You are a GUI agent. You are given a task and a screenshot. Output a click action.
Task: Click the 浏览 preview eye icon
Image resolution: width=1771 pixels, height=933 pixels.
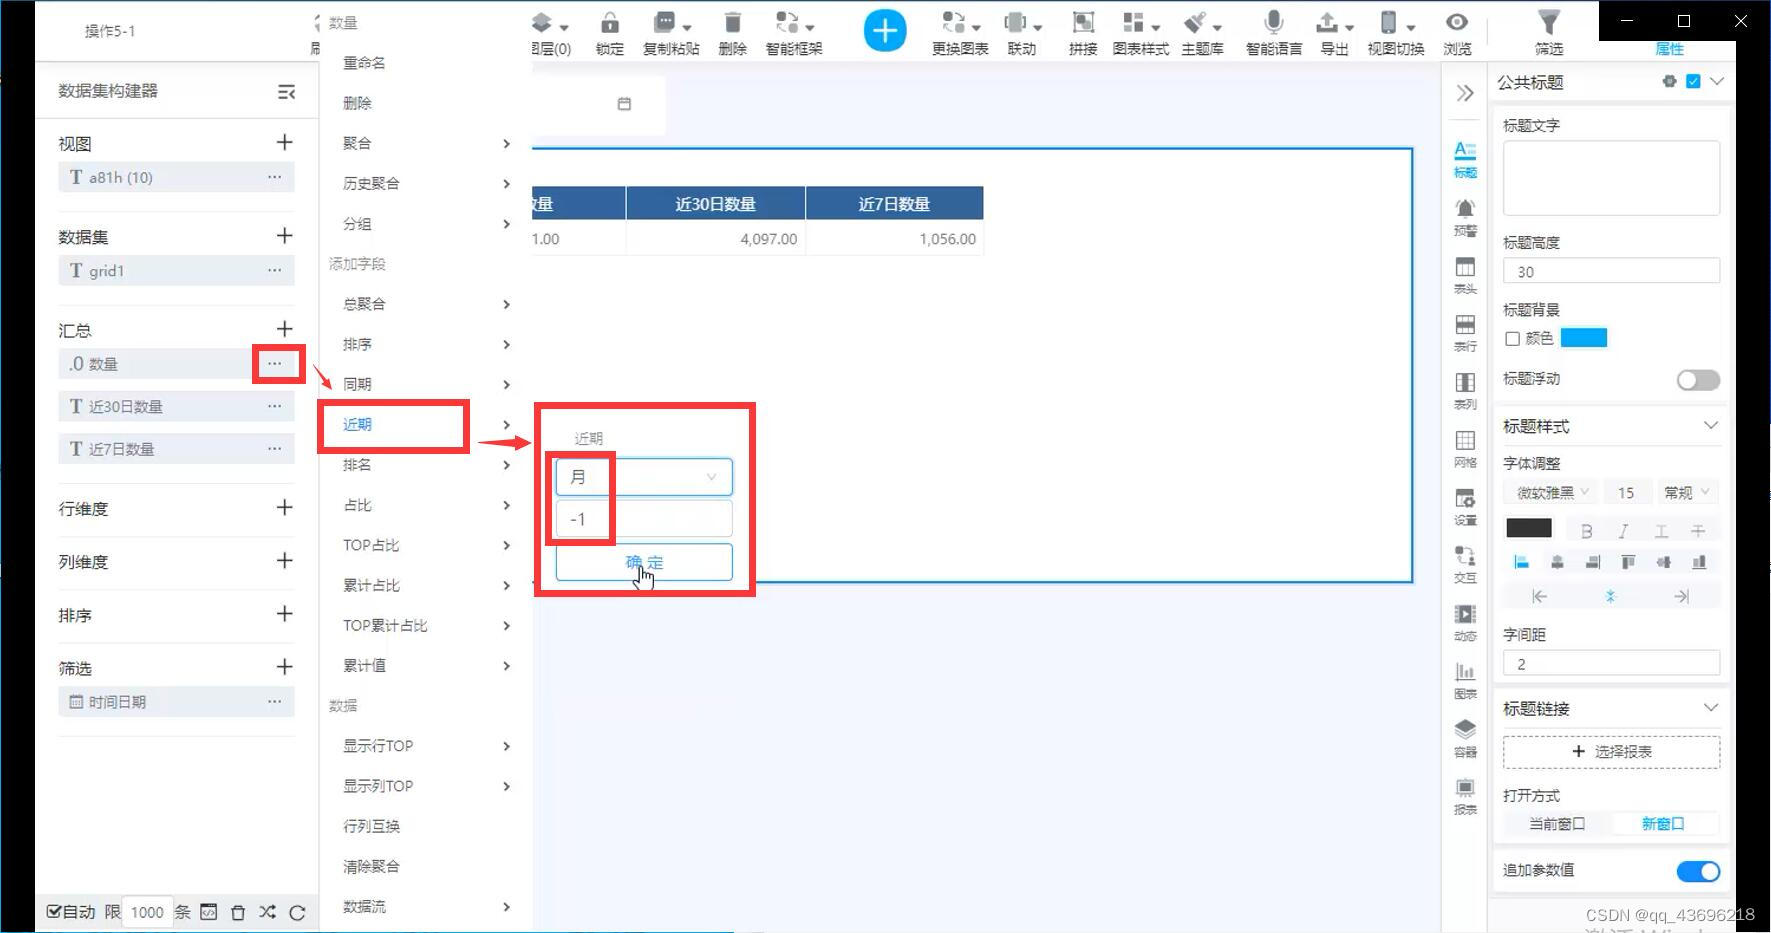point(1457,23)
